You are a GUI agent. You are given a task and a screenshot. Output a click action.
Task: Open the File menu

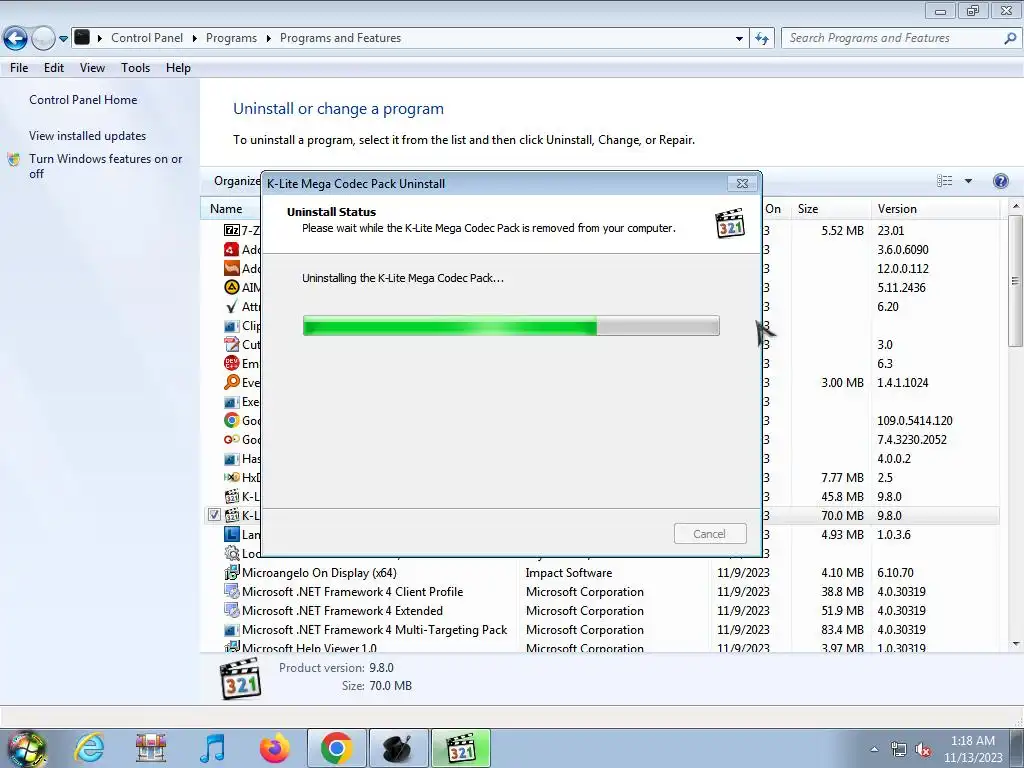pyautogui.click(x=19, y=68)
